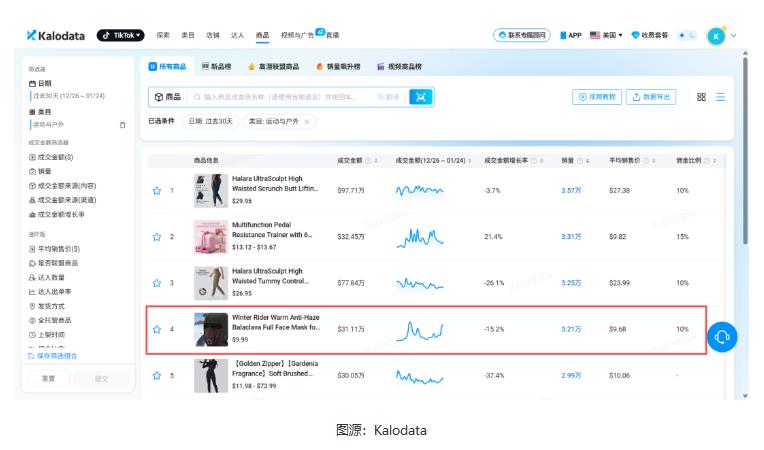
Task: Open the 类目 nav menu
Action: pos(188,35)
